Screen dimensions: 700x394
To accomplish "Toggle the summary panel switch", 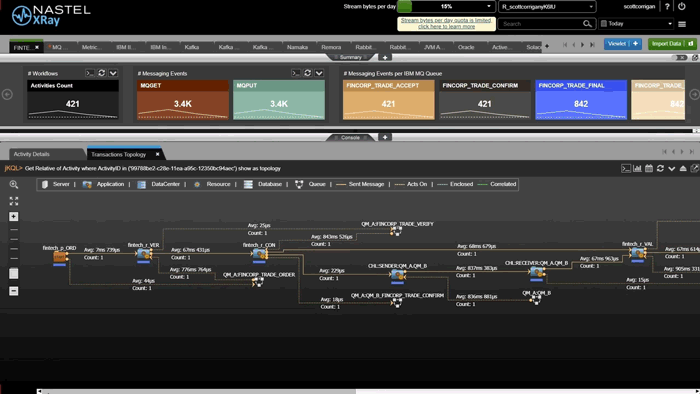I will tap(680, 58).
